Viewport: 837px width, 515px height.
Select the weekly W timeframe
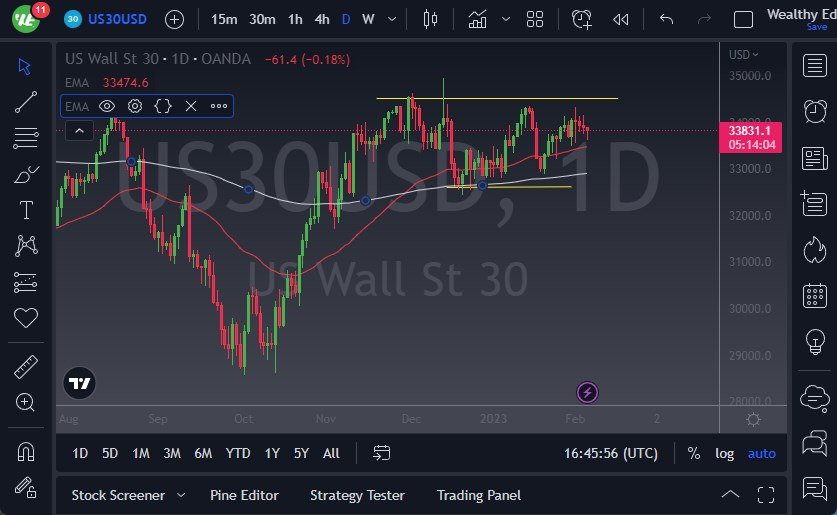(368, 20)
